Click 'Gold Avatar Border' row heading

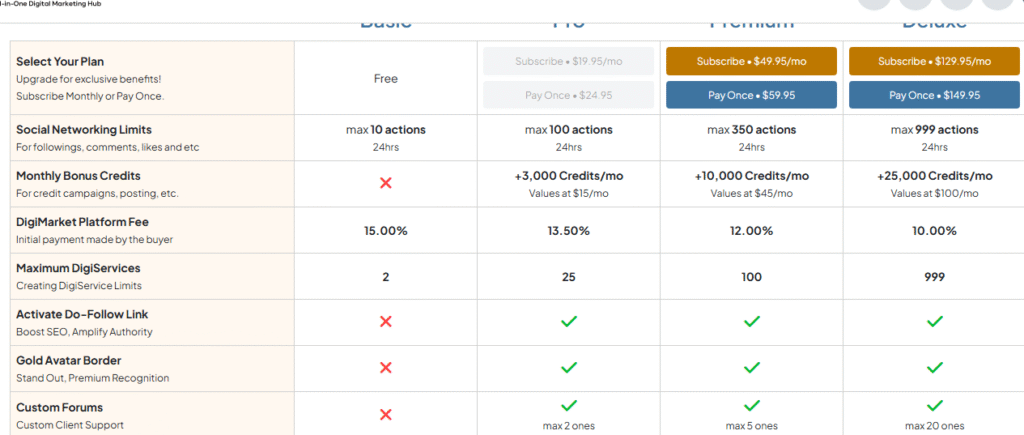(x=69, y=361)
